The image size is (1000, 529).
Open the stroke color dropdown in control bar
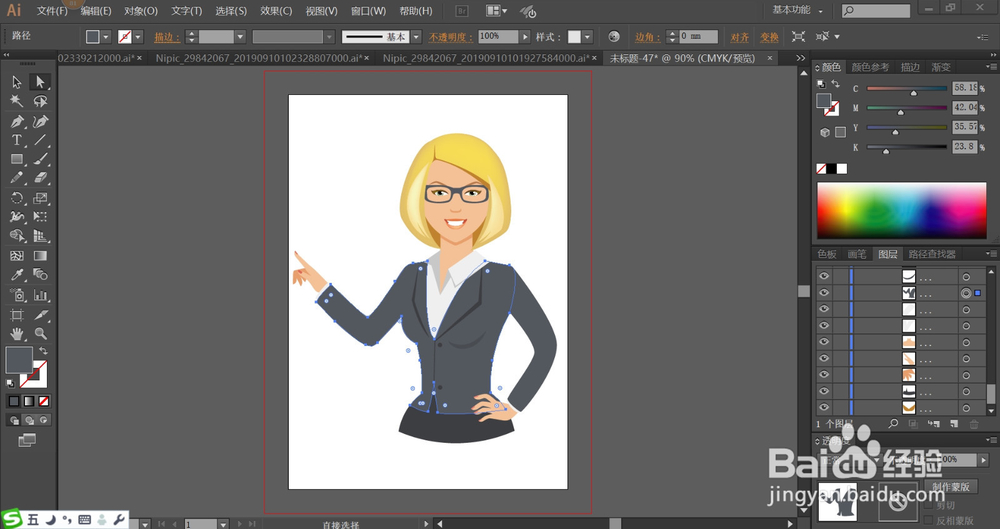pos(138,37)
